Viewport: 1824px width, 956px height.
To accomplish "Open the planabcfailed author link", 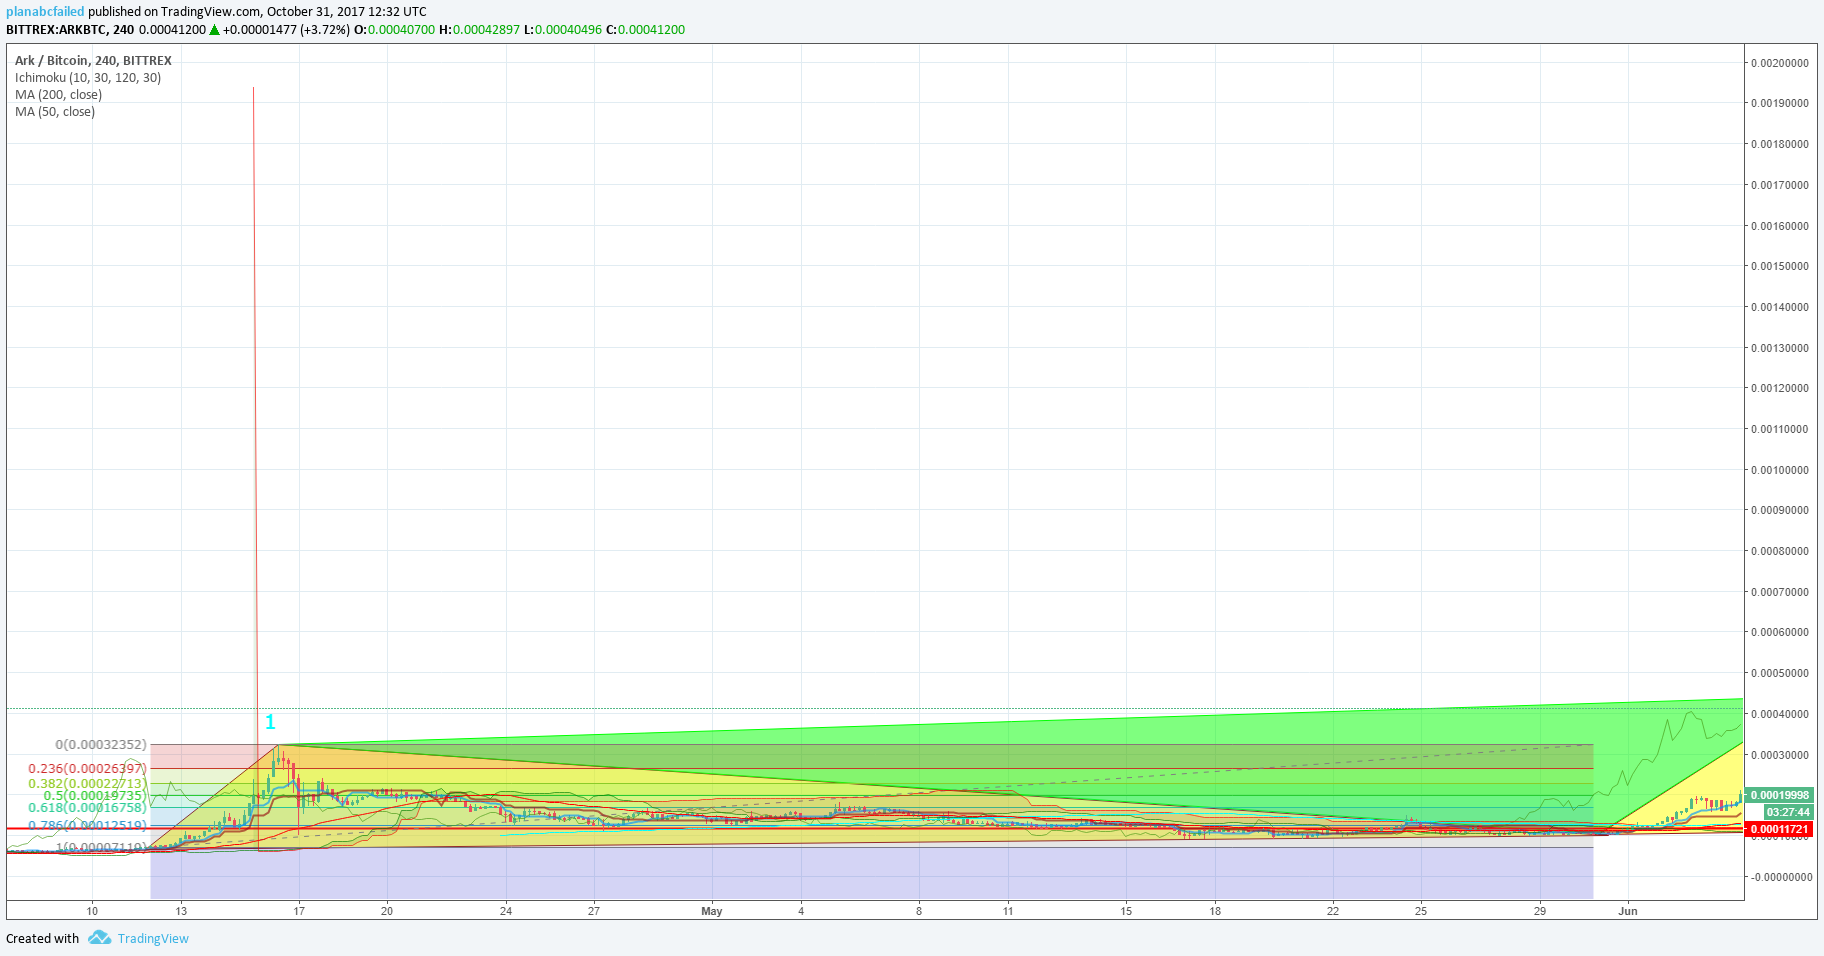I will click(x=45, y=12).
